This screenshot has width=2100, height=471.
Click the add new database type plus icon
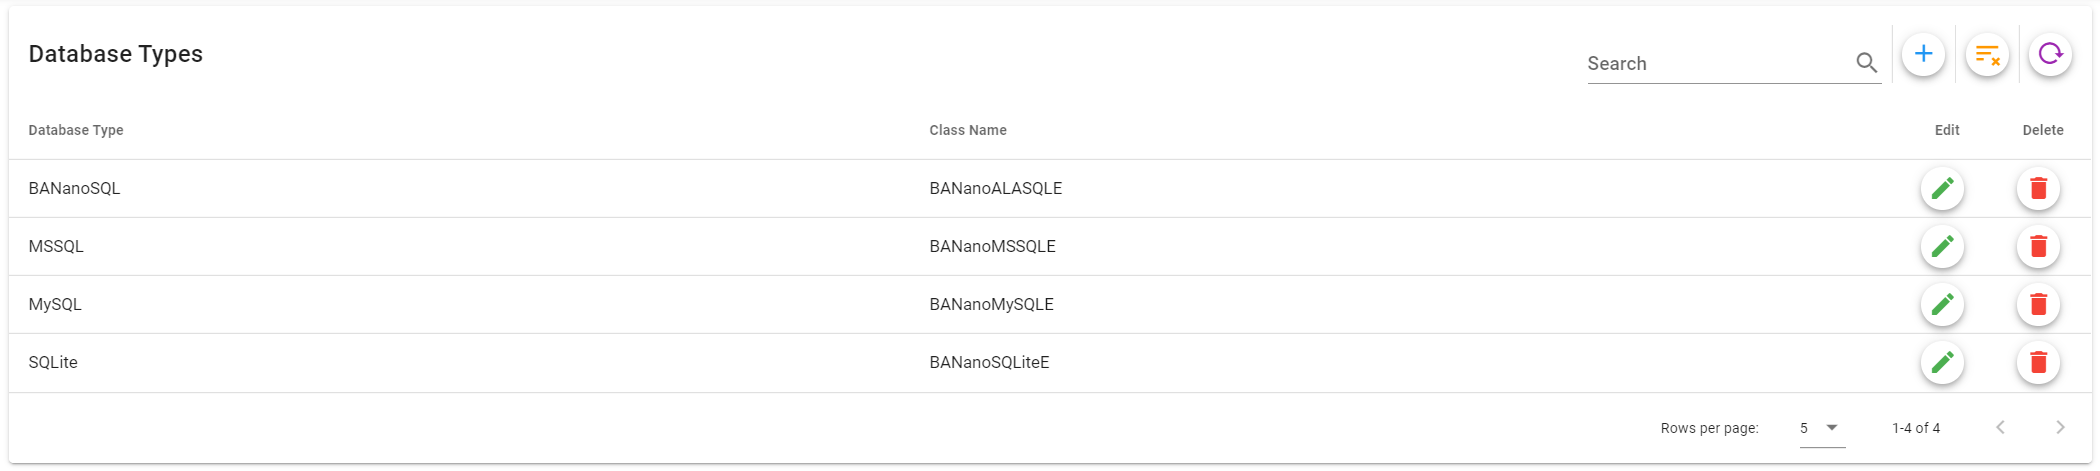(1922, 54)
